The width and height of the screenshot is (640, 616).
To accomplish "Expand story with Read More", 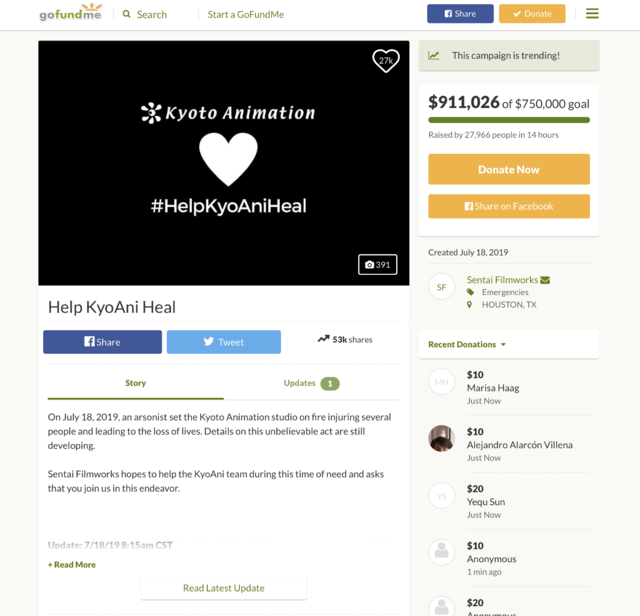I will [x=72, y=565].
